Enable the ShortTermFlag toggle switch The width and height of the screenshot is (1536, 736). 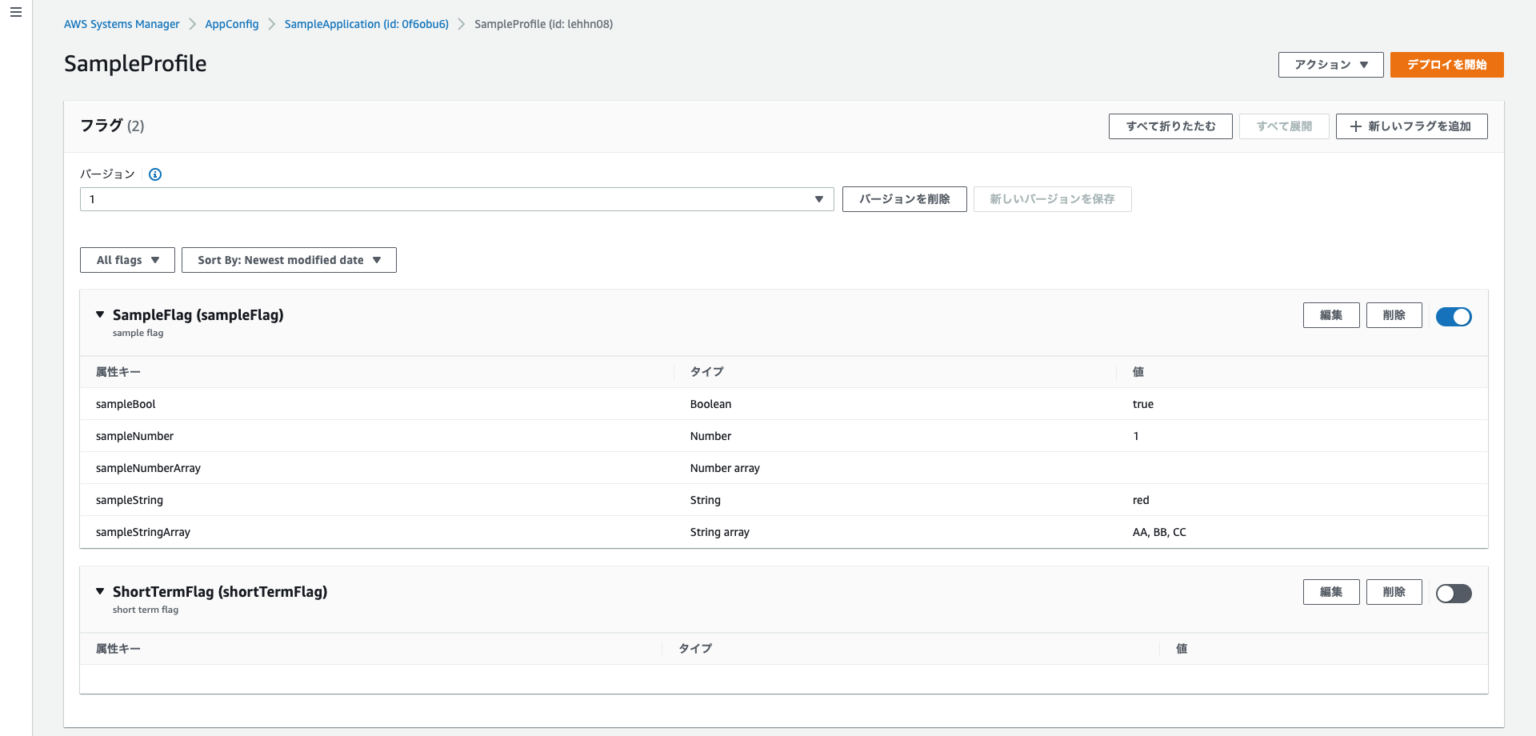pos(1453,593)
